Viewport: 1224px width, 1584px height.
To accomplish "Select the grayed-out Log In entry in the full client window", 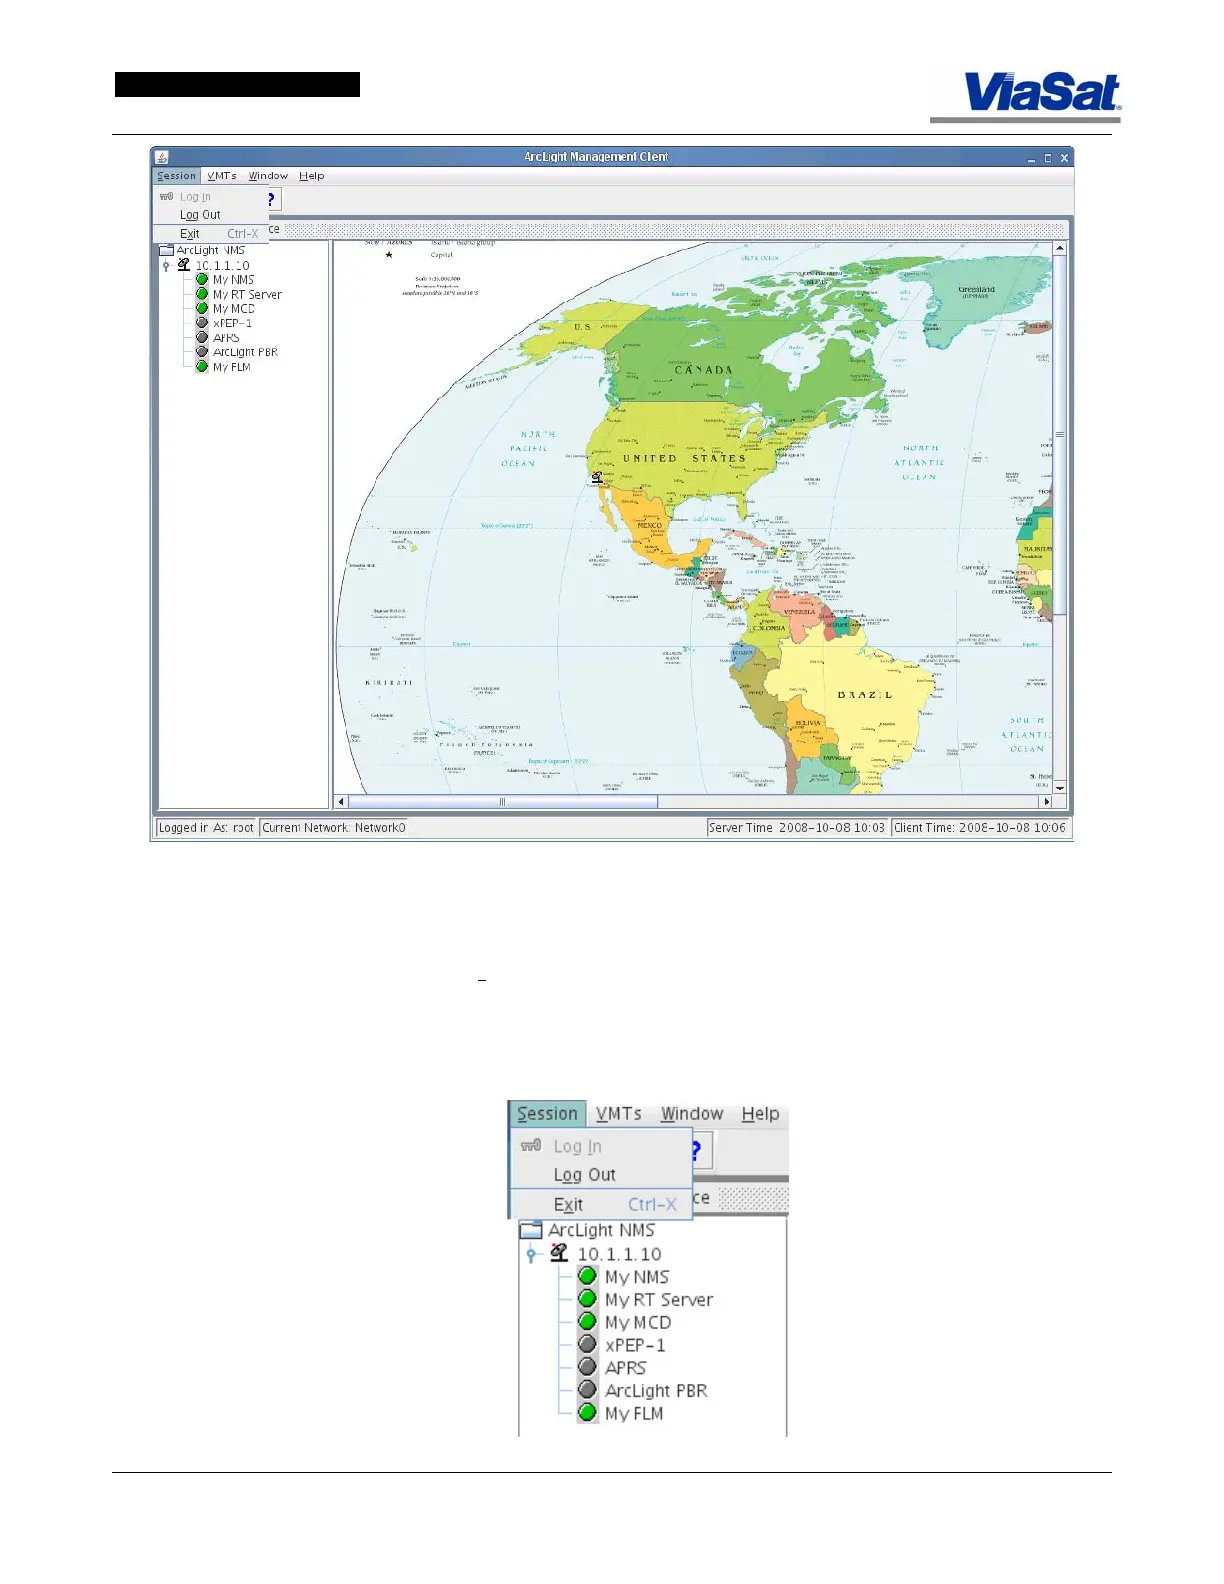I will [x=211, y=197].
